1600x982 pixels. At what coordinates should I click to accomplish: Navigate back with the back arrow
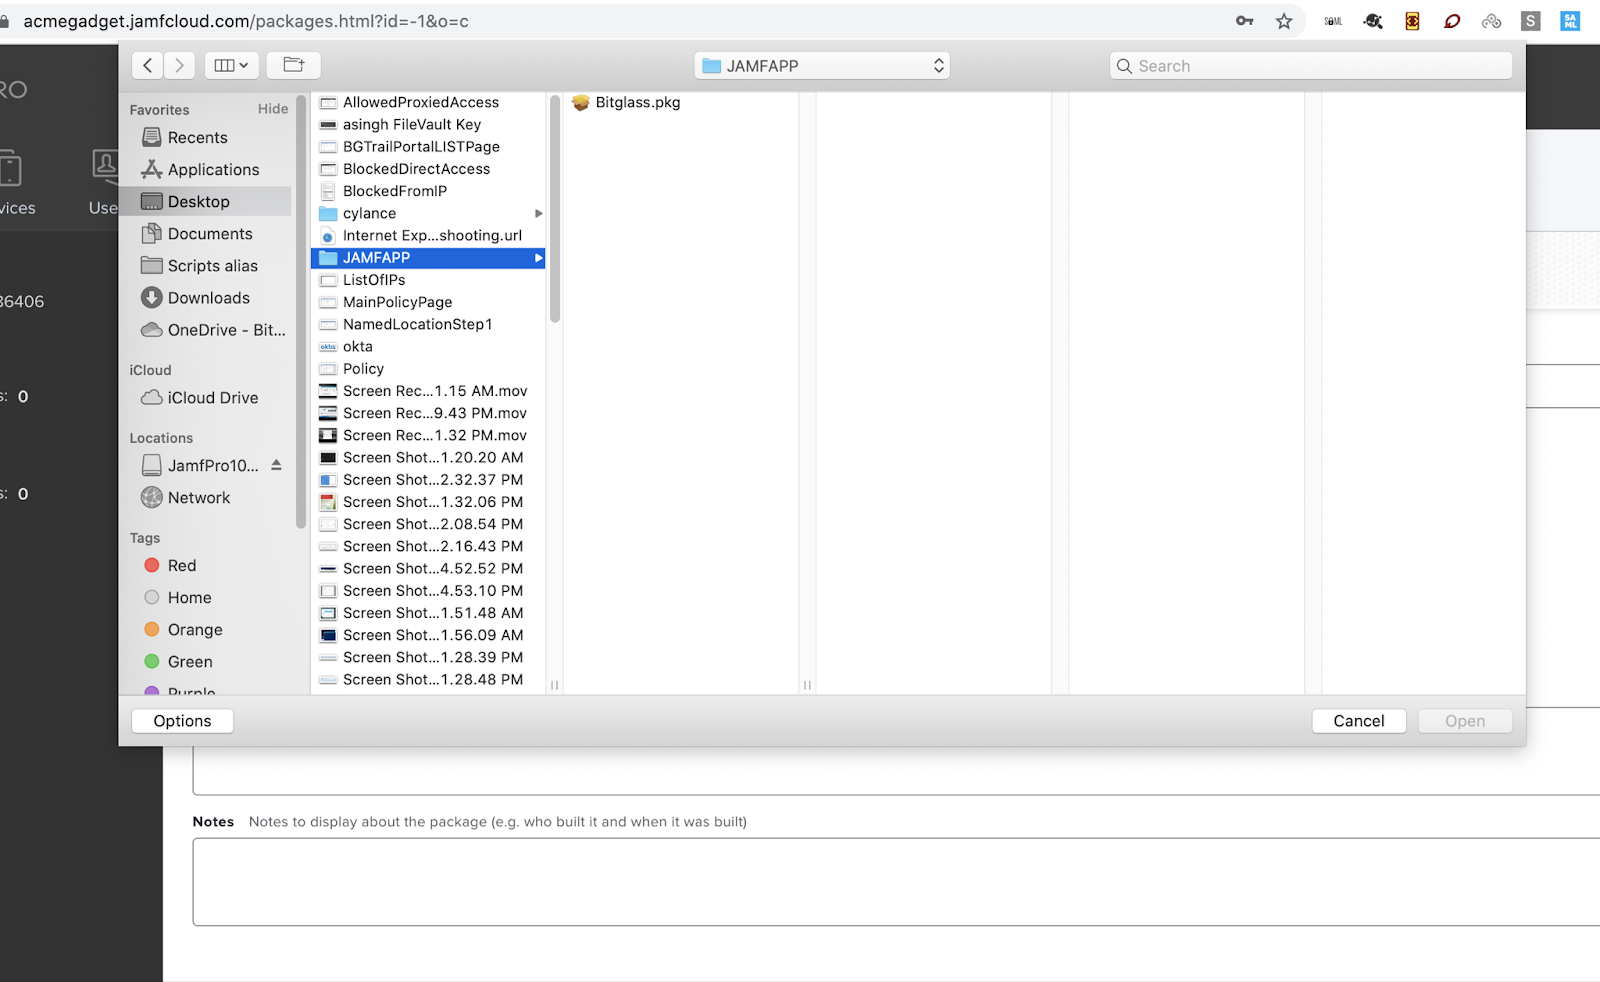[146, 65]
